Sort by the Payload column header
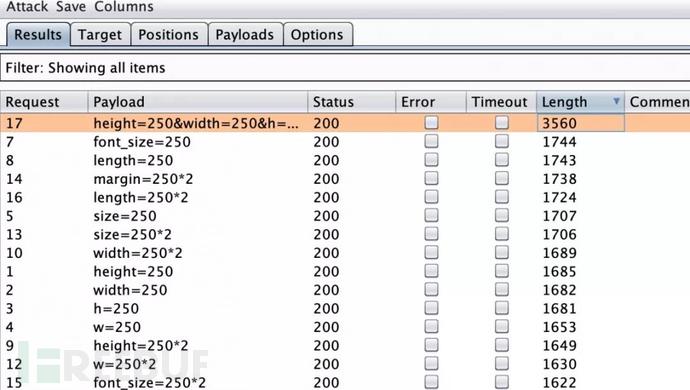Image resolution: width=690 pixels, height=390 pixels. pyautogui.click(x=198, y=102)
